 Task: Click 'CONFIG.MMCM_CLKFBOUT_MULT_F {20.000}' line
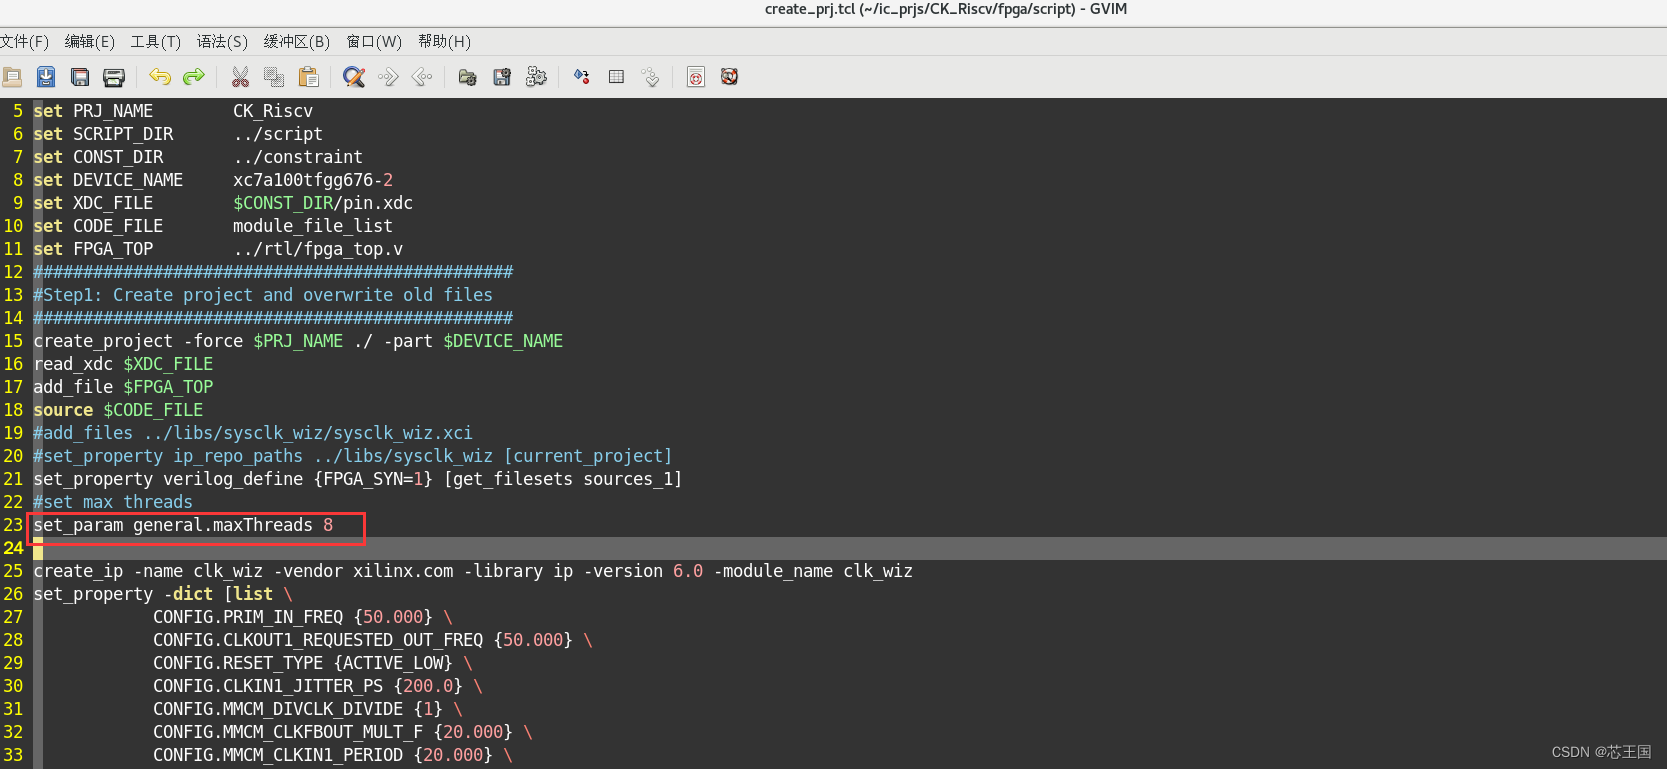point(343,732)
